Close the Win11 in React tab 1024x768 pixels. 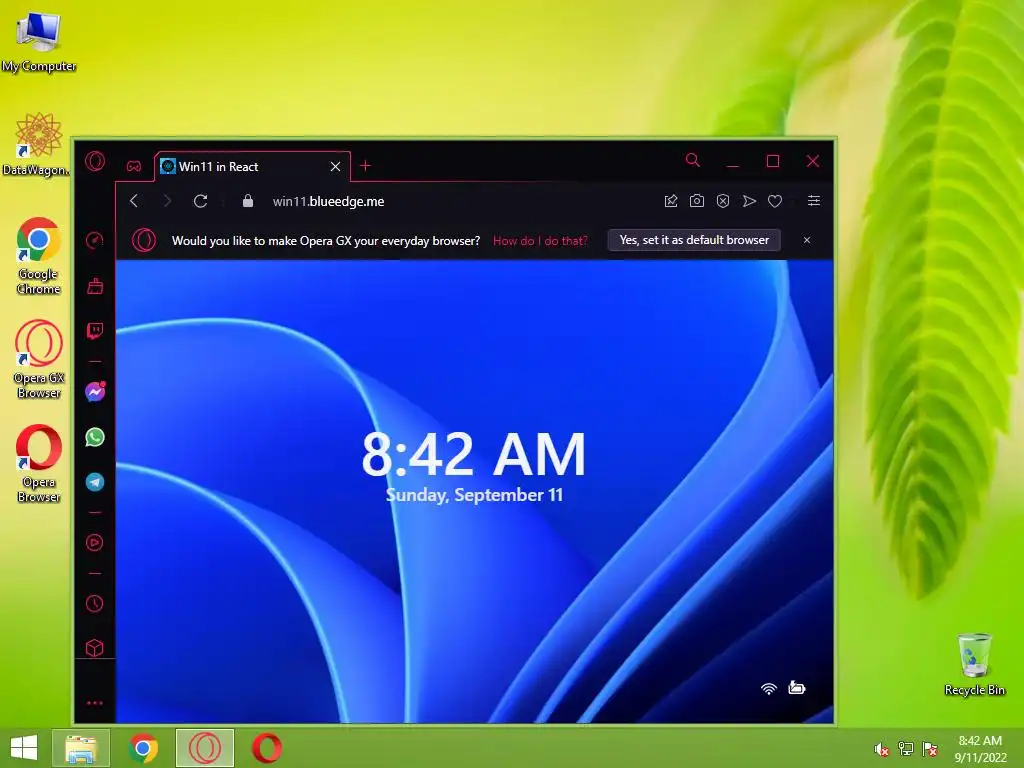tap(336, 167)
